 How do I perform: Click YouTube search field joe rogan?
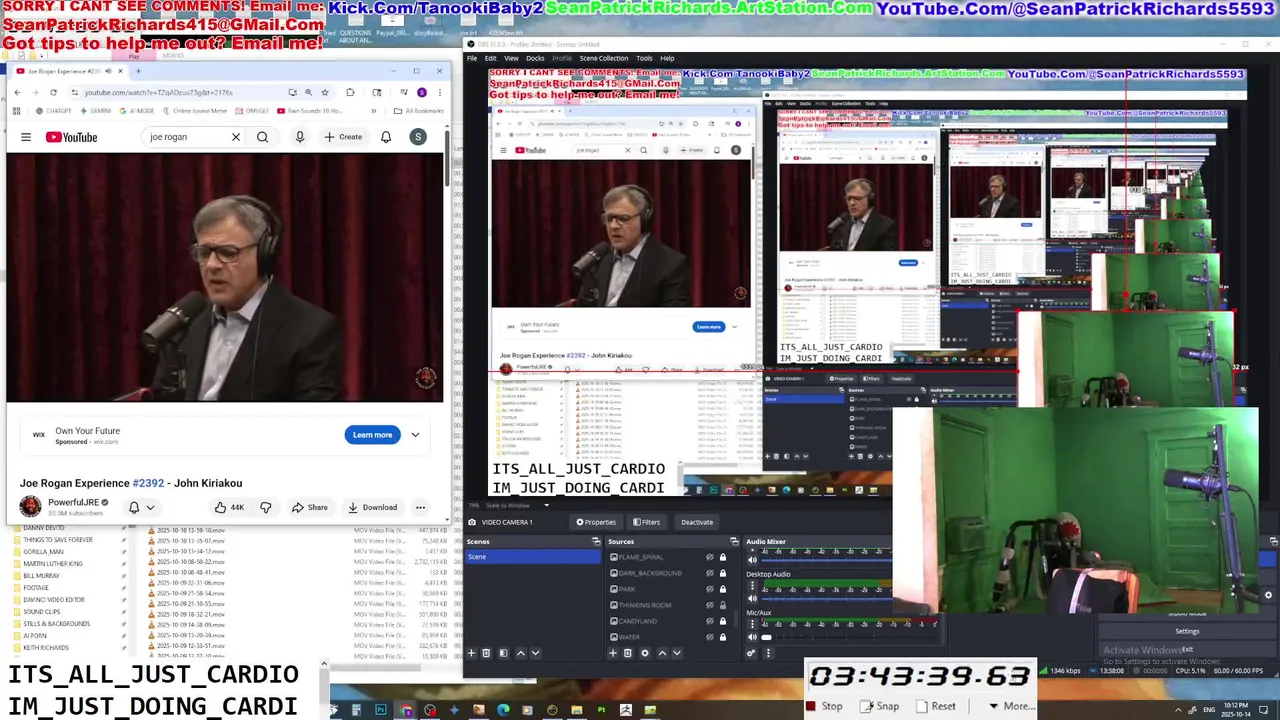click(188, 137)
